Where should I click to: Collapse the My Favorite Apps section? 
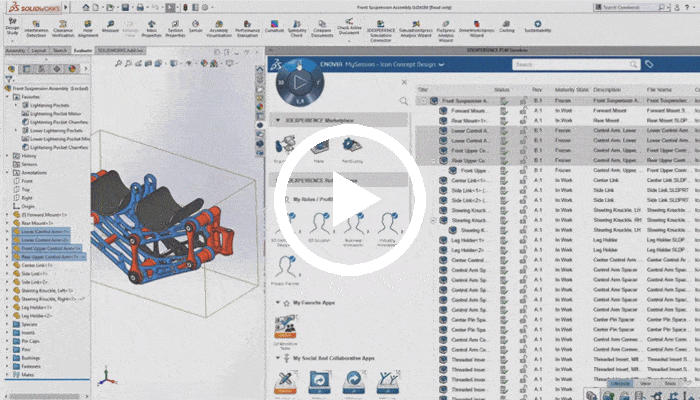click(x=278, y=303)
